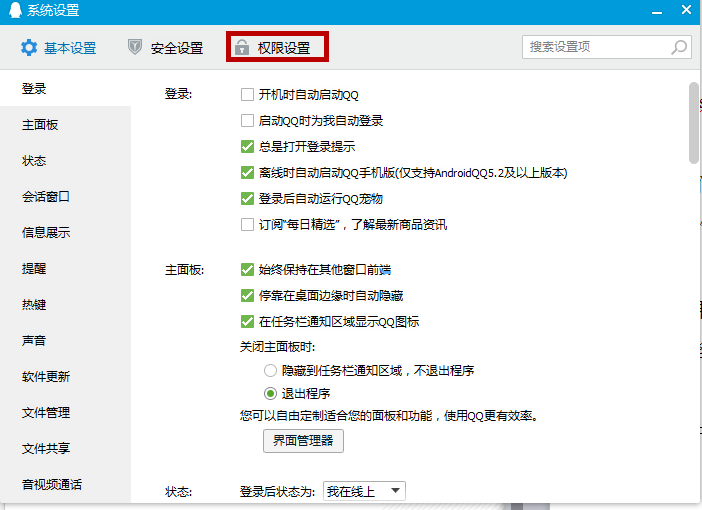Viewport: 702px width, 510px height.
Task: Switch to the 安全设置 tab
Action: click(166, 47)
